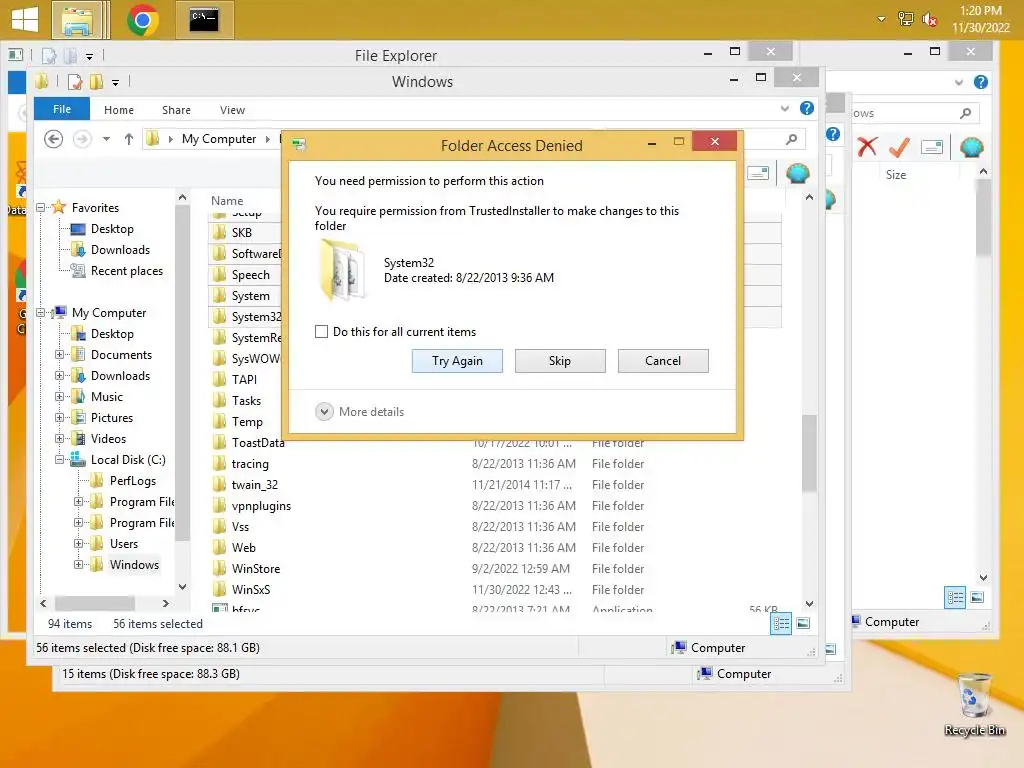The width and height of the screenshot is (1024, 768).
Task: Click navigation pane horizontal scrollbar
Action: pyautogui.click(x=95, y=603)
